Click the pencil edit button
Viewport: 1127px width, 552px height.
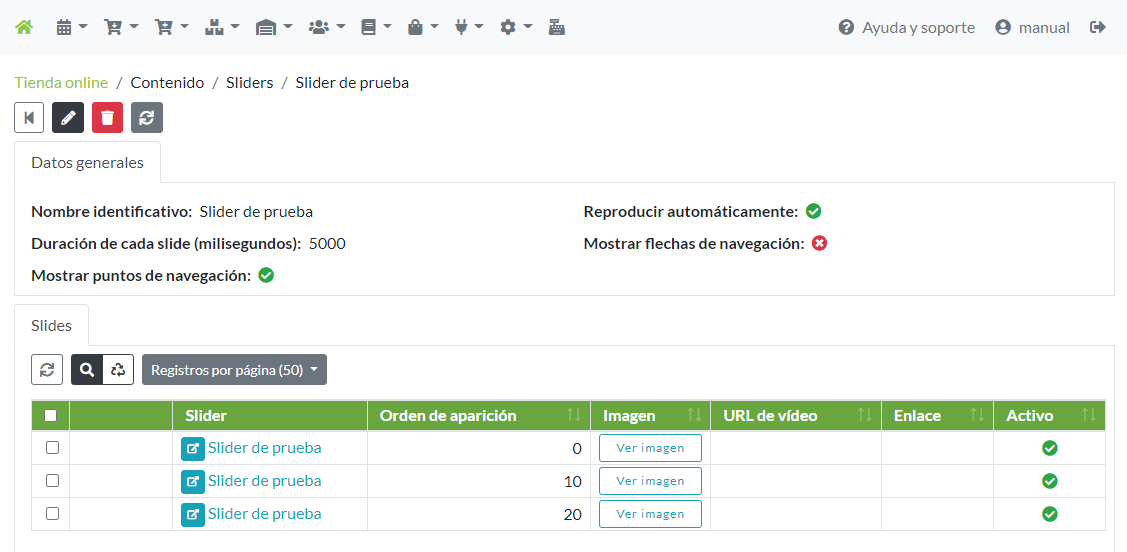pyautogui.click(x=68, y=117)
